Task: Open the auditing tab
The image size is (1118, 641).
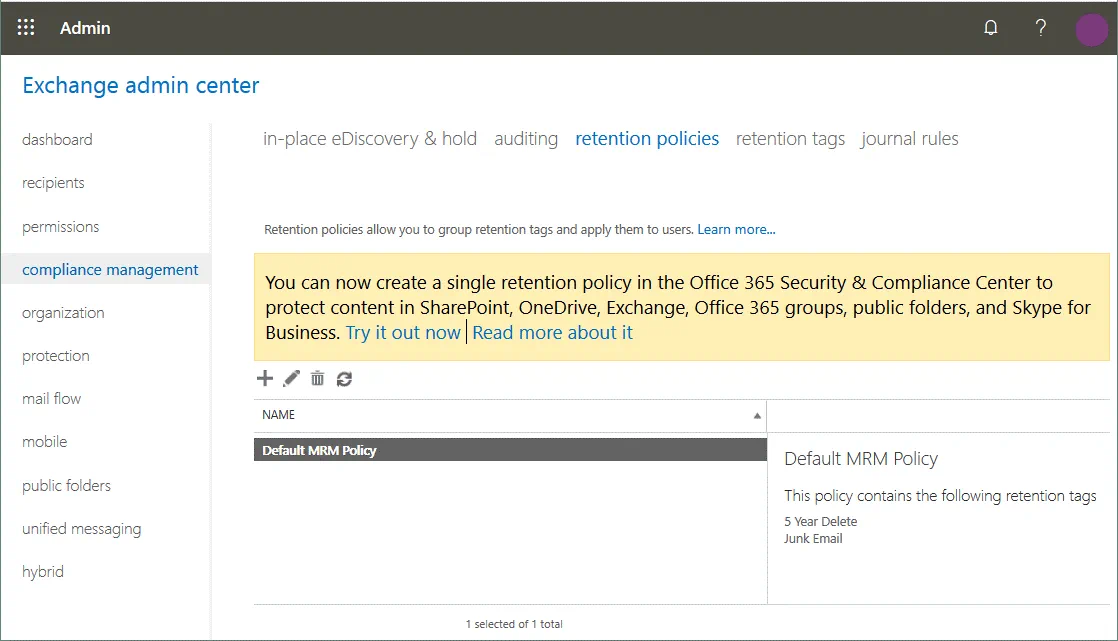Action: click(x=526, y=139)
